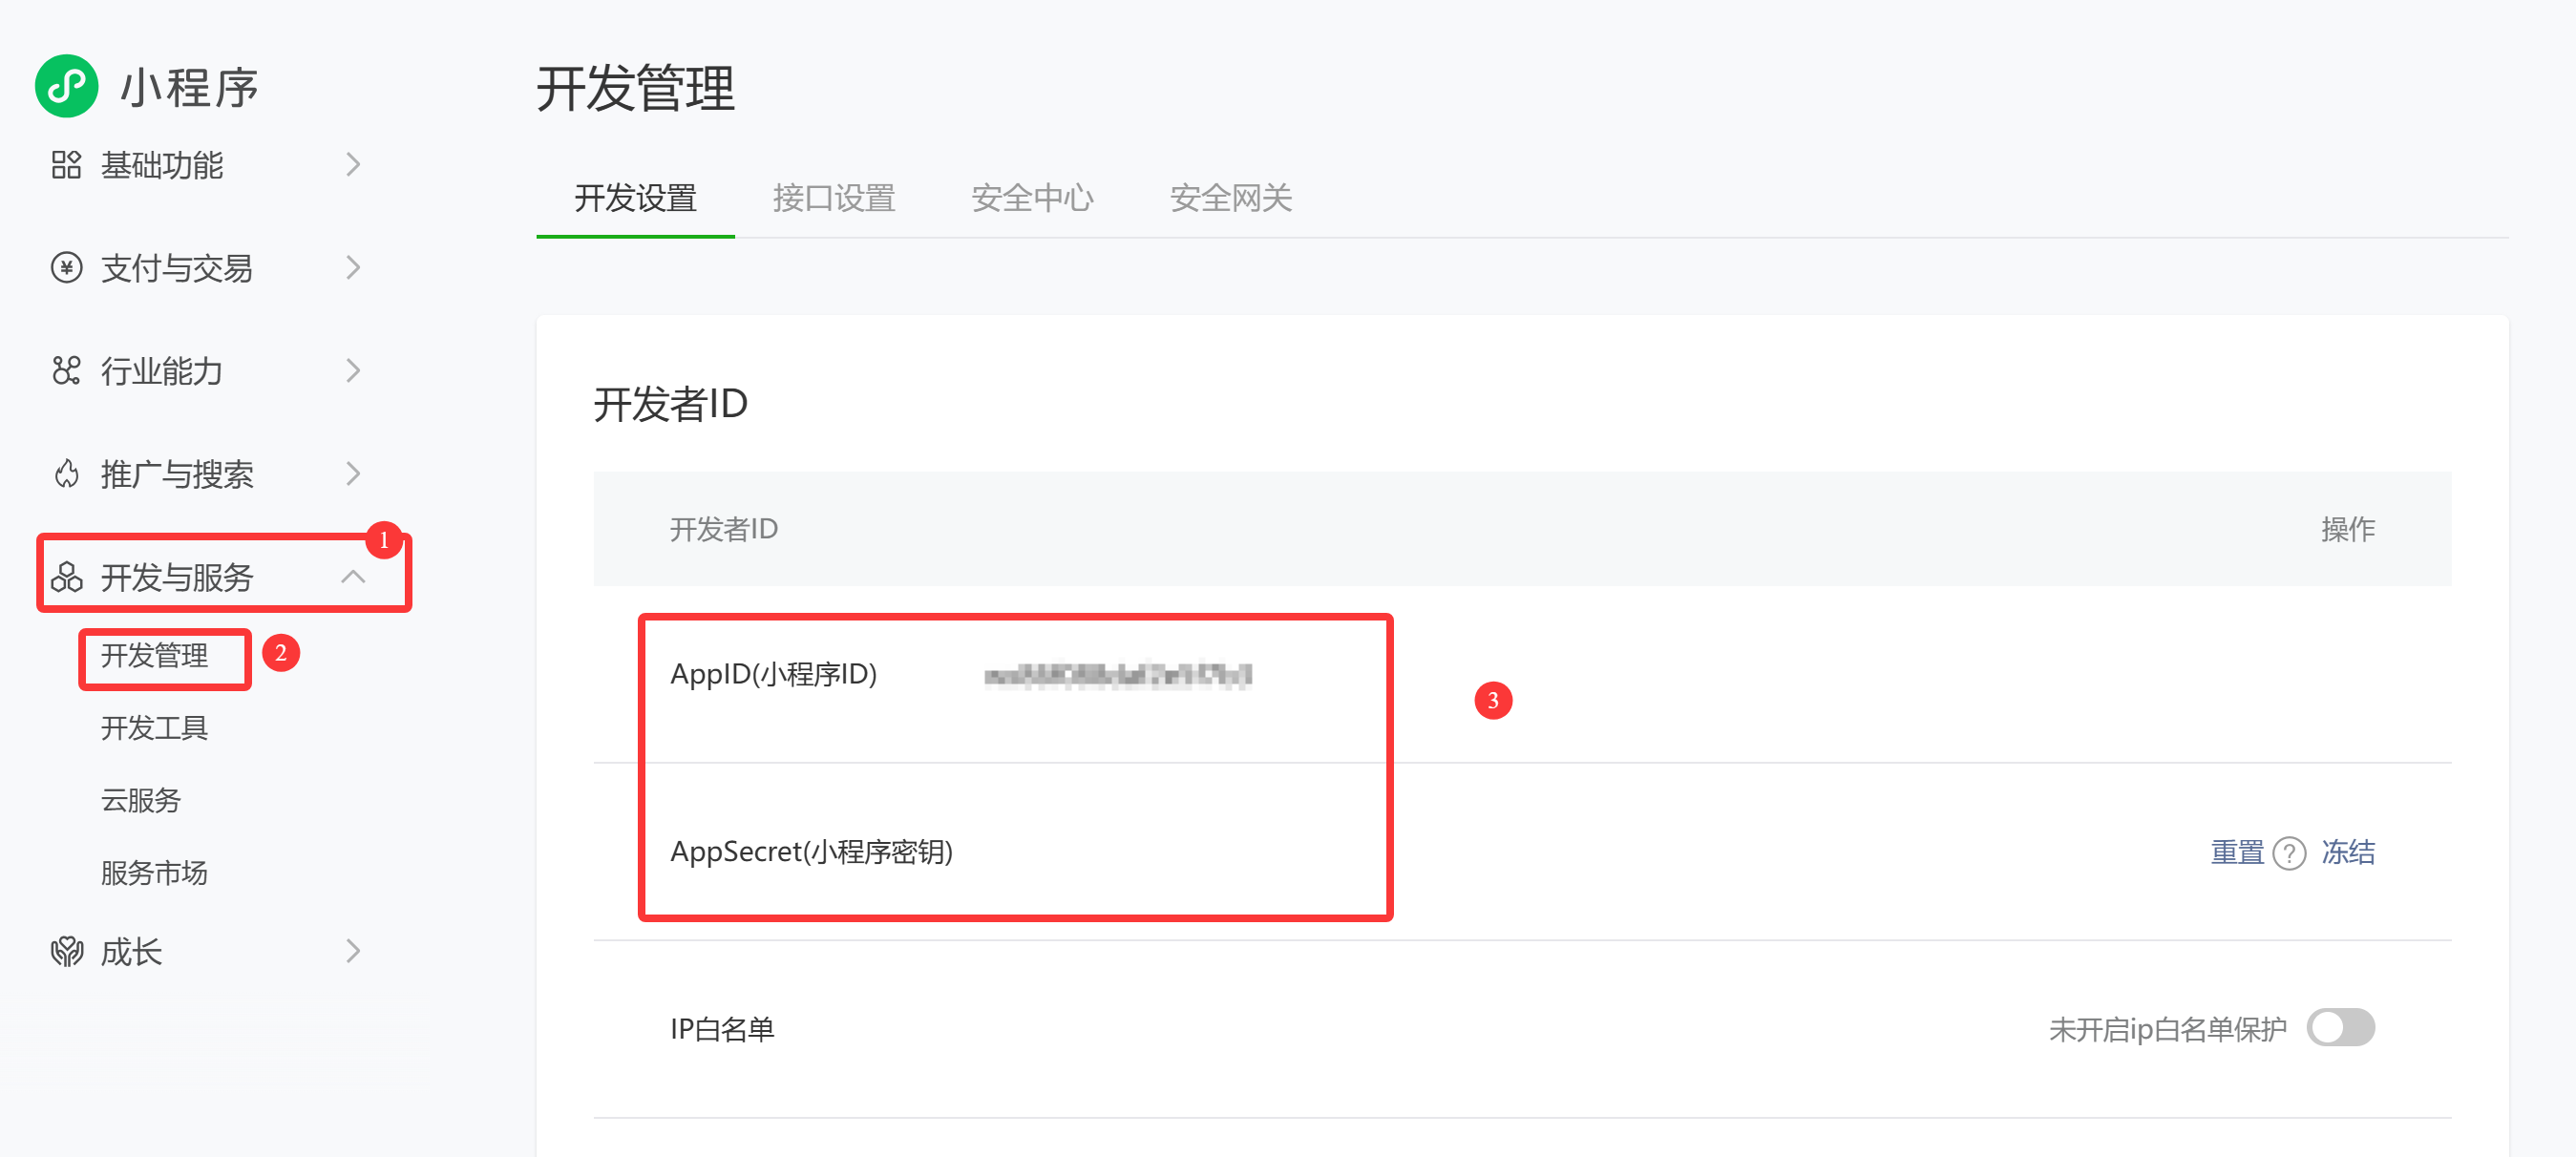The width and height of the screenshot is (2576, 1157).
Task: Enable the IP白名单 protection toggle
Action: click(2340, 1028)
